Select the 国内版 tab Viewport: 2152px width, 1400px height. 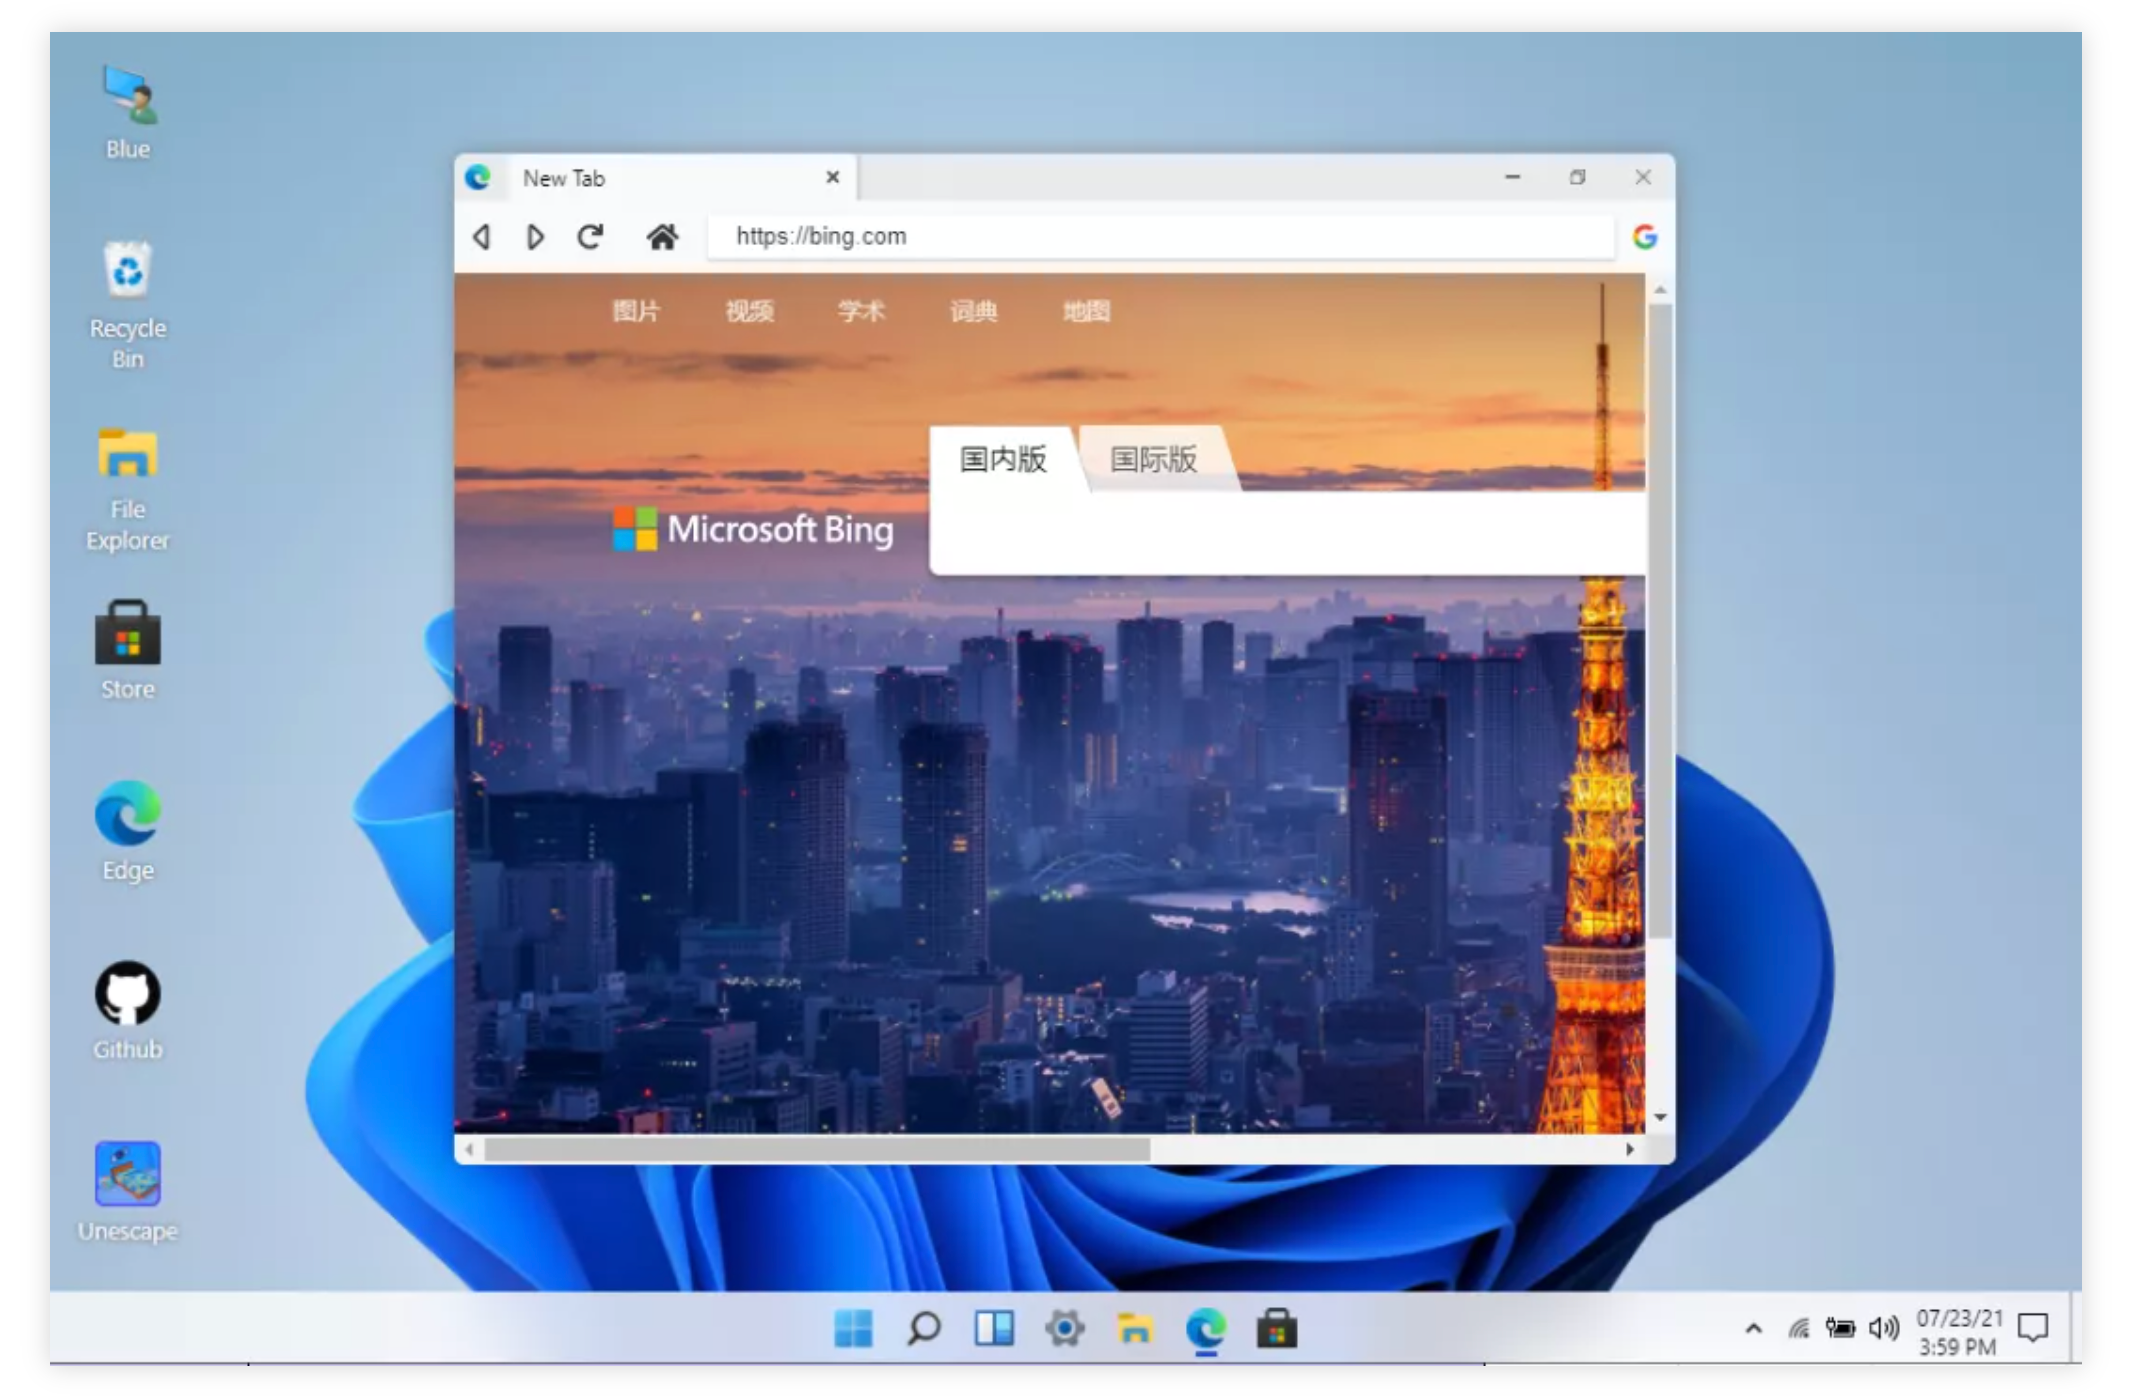pos(1003,460)
